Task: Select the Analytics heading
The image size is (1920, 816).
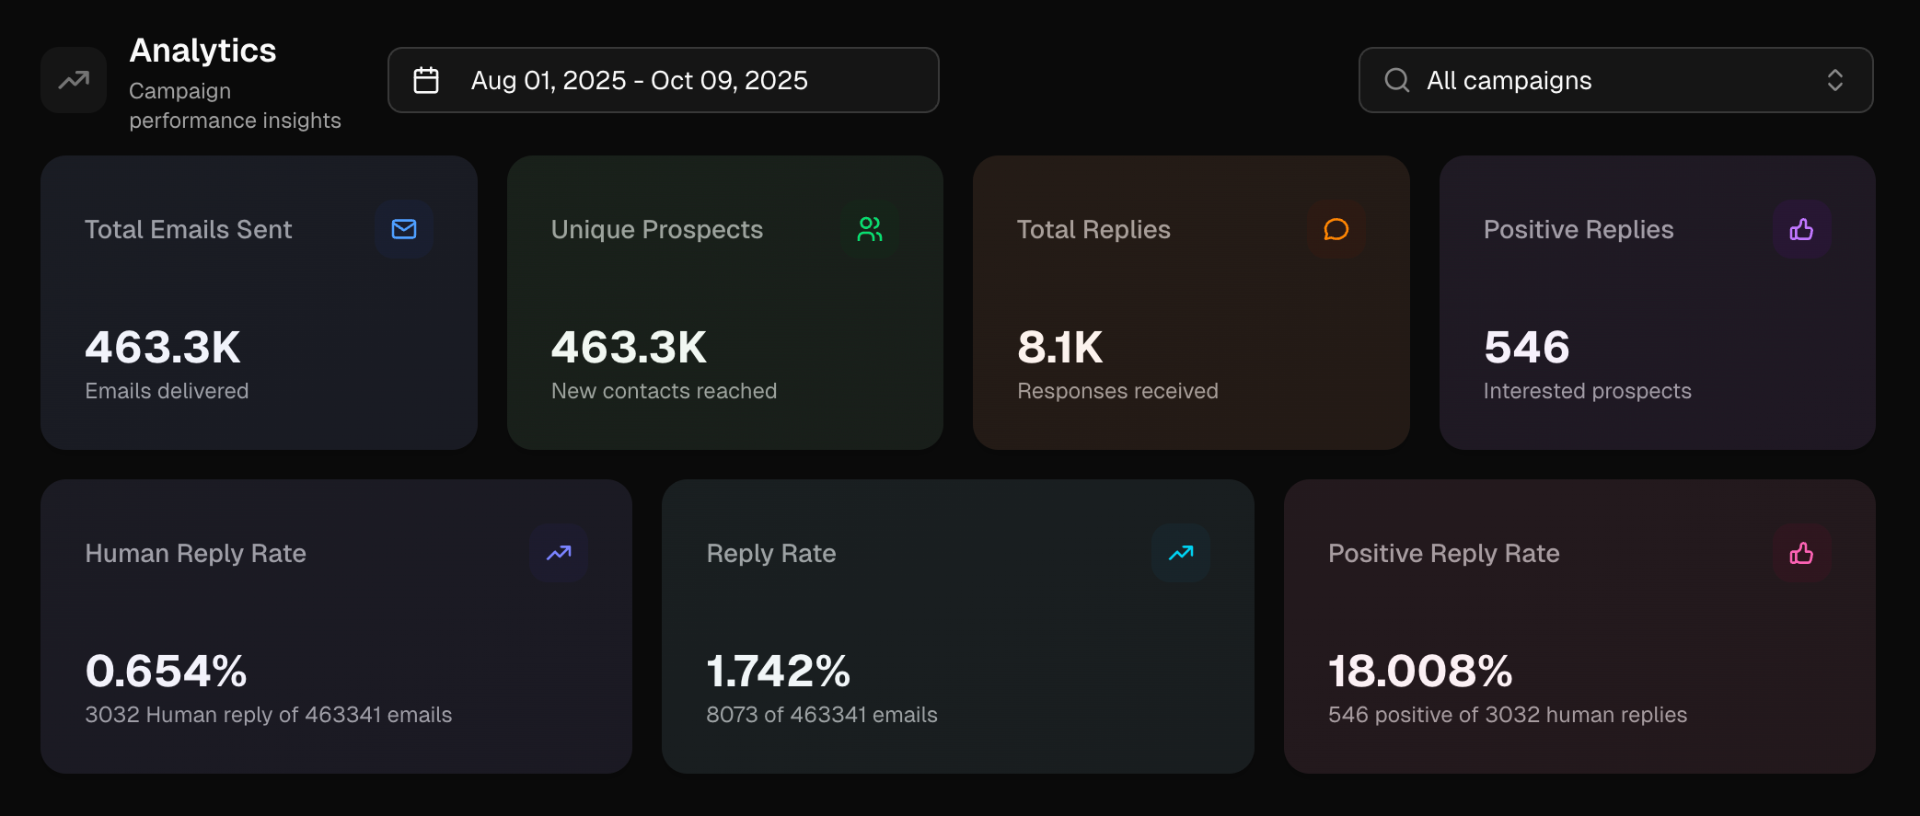Action: click(x=203, y=50)
